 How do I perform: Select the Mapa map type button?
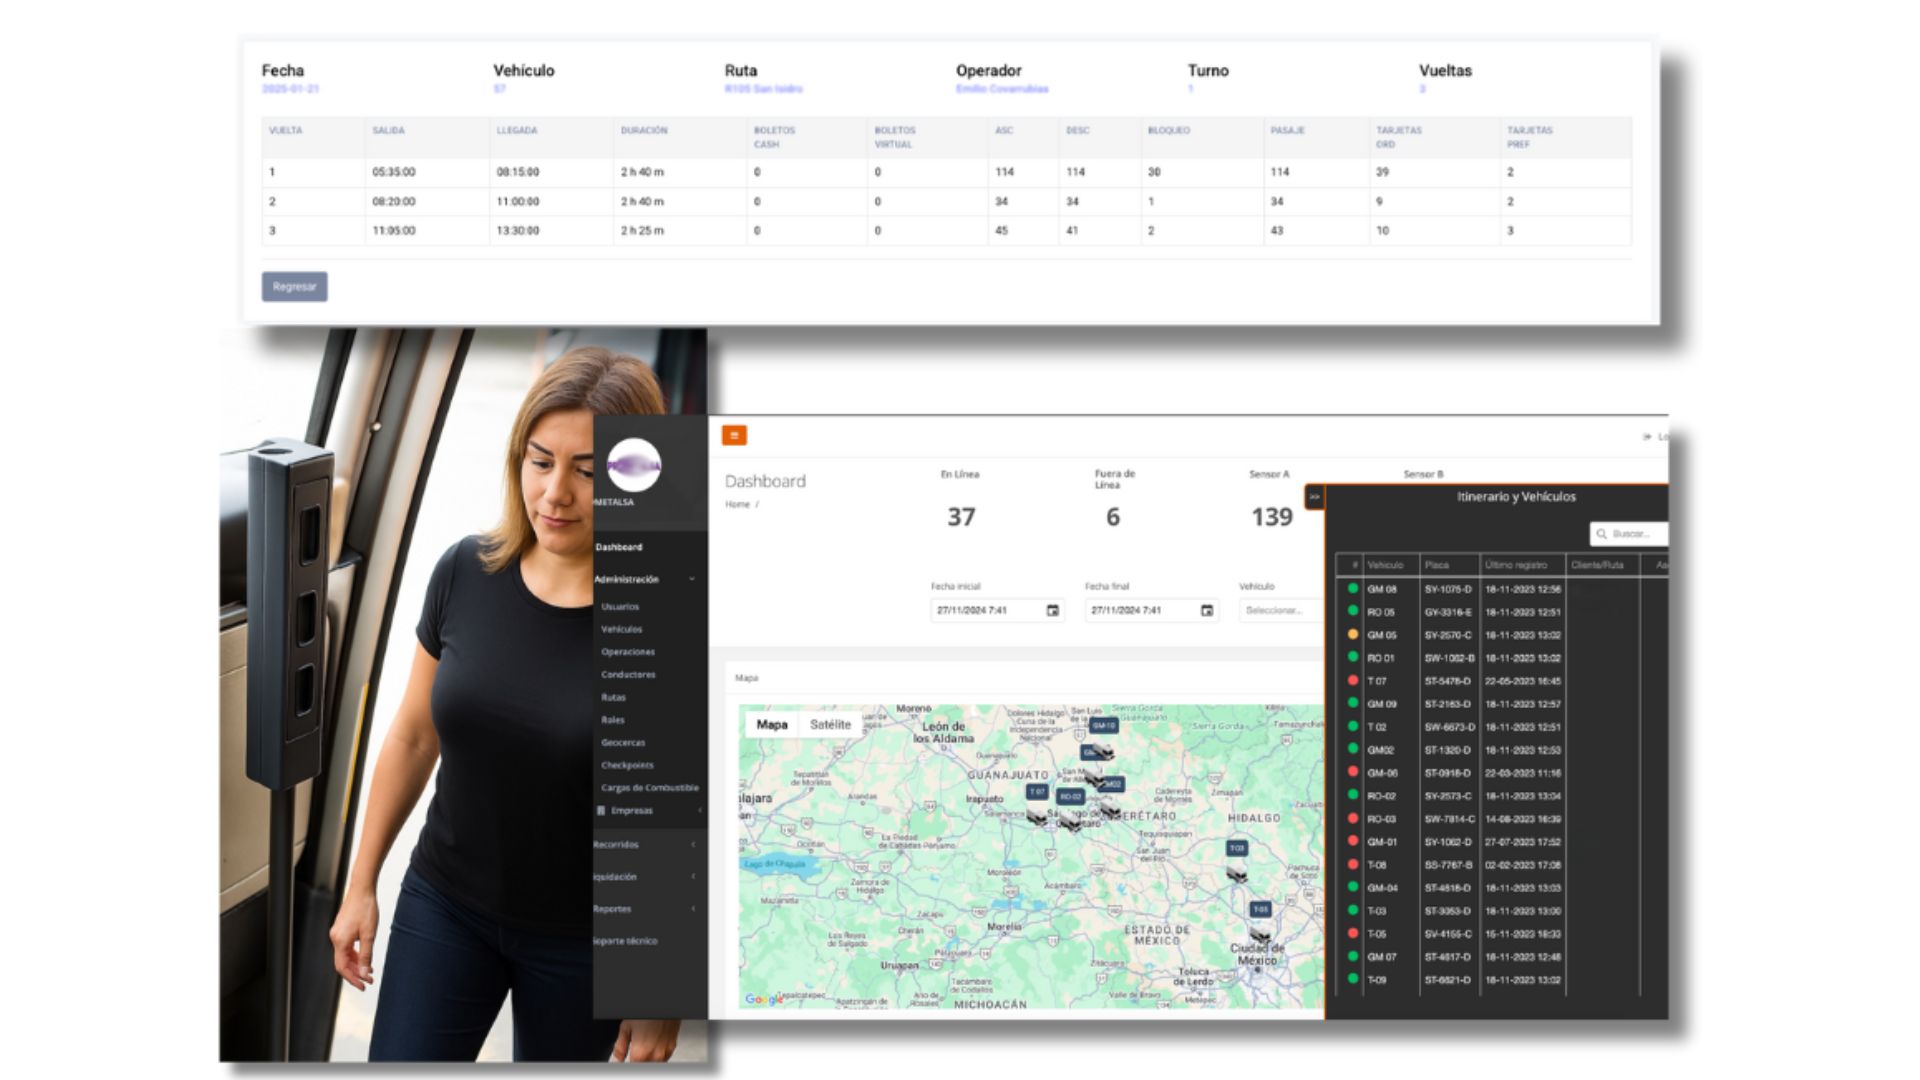[771, 725]
